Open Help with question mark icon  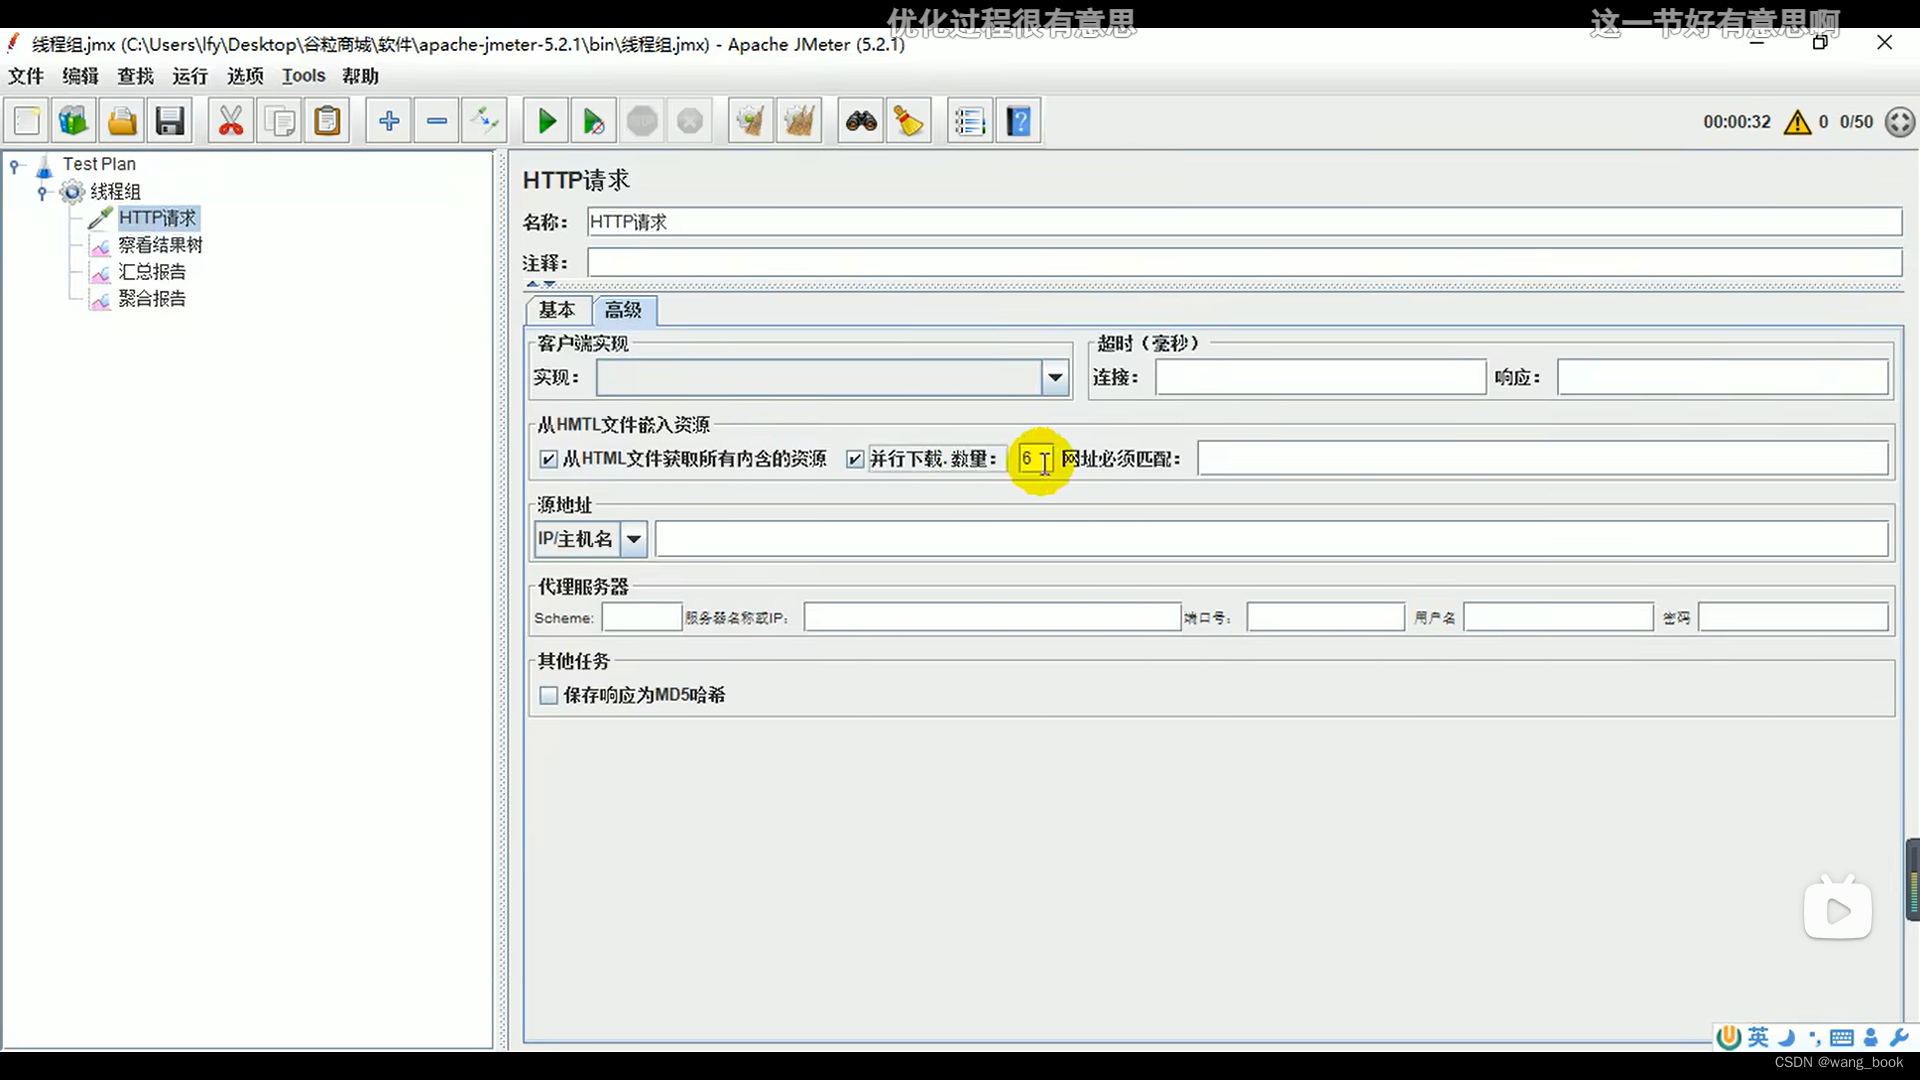[1018, 121]
